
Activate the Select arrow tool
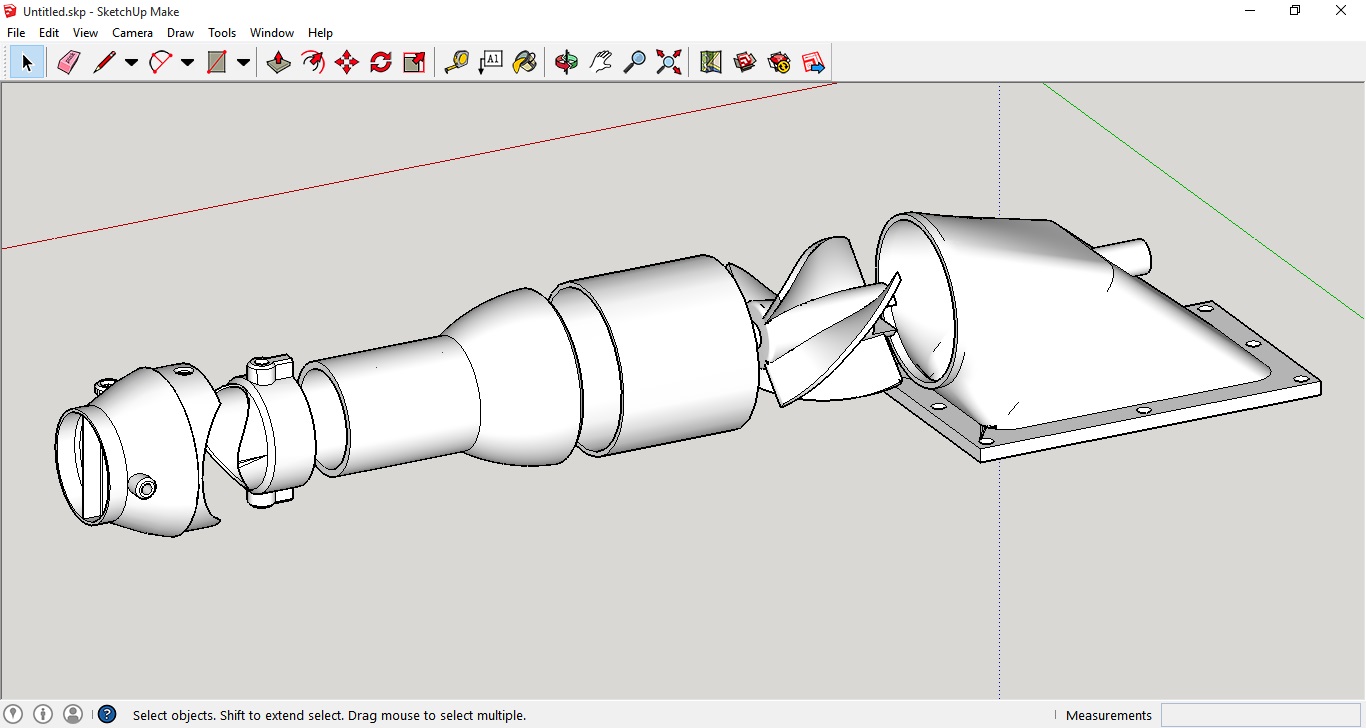point(27,63)
